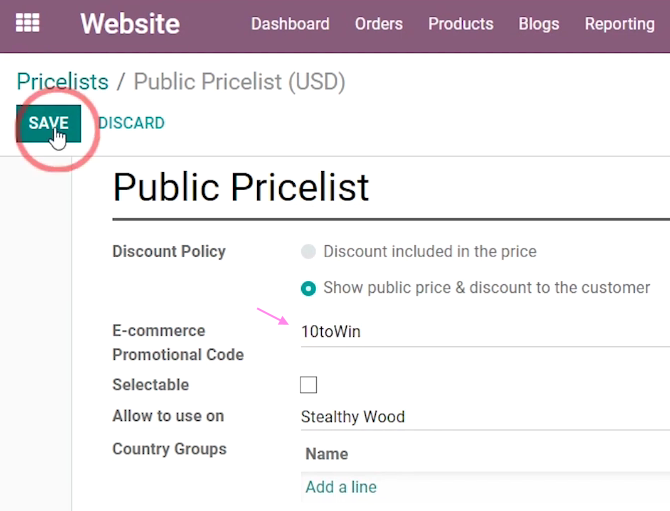Sort Country Groups by Name column
The height and width of the screenshot is (511, 670).
pos(327,454)
